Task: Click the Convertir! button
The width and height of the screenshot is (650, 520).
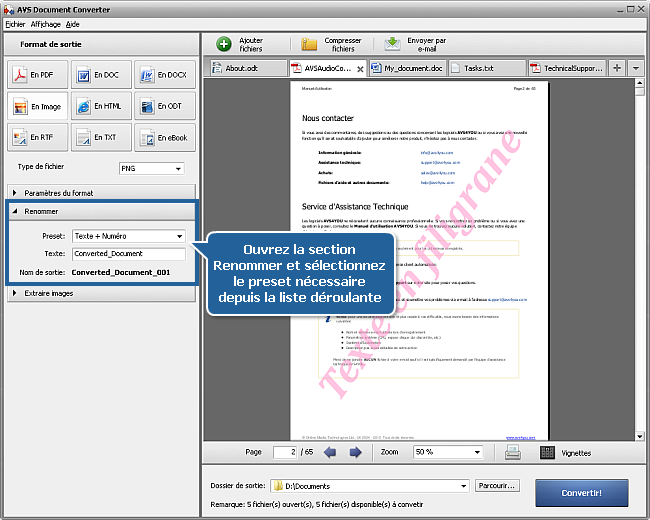Action: point(582,493)
